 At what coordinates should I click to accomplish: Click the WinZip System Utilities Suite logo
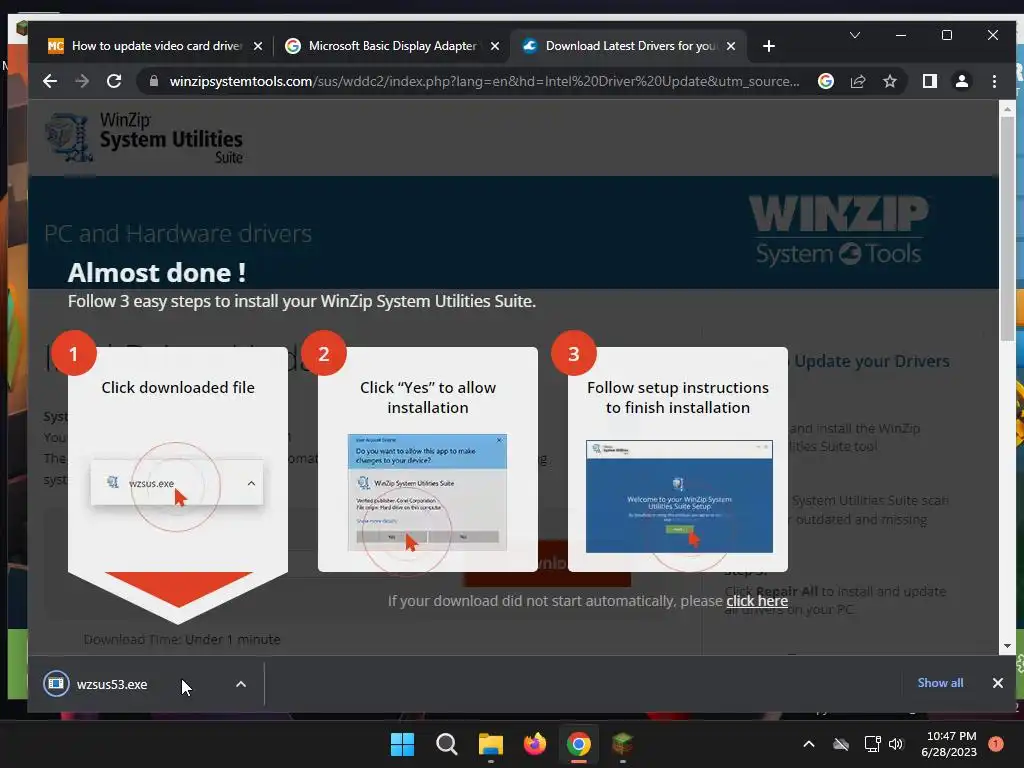coord(144,138)
